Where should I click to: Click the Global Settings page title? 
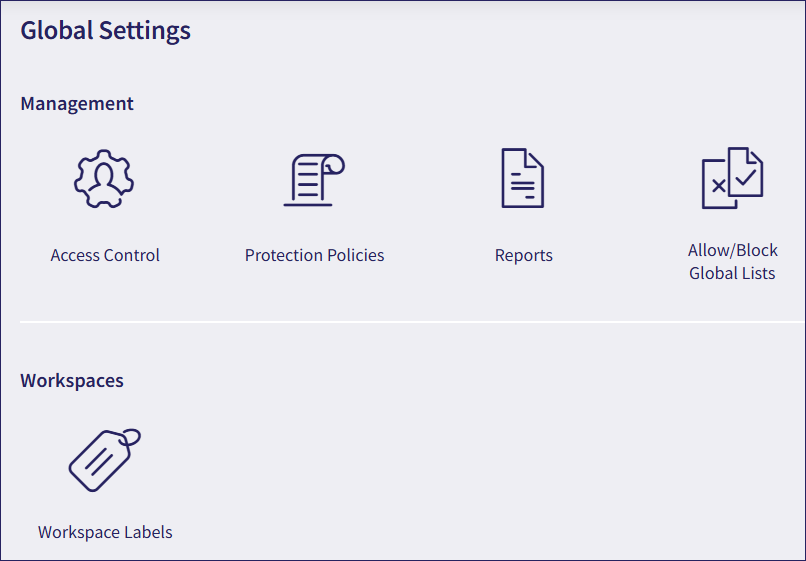tap(105, 30)
